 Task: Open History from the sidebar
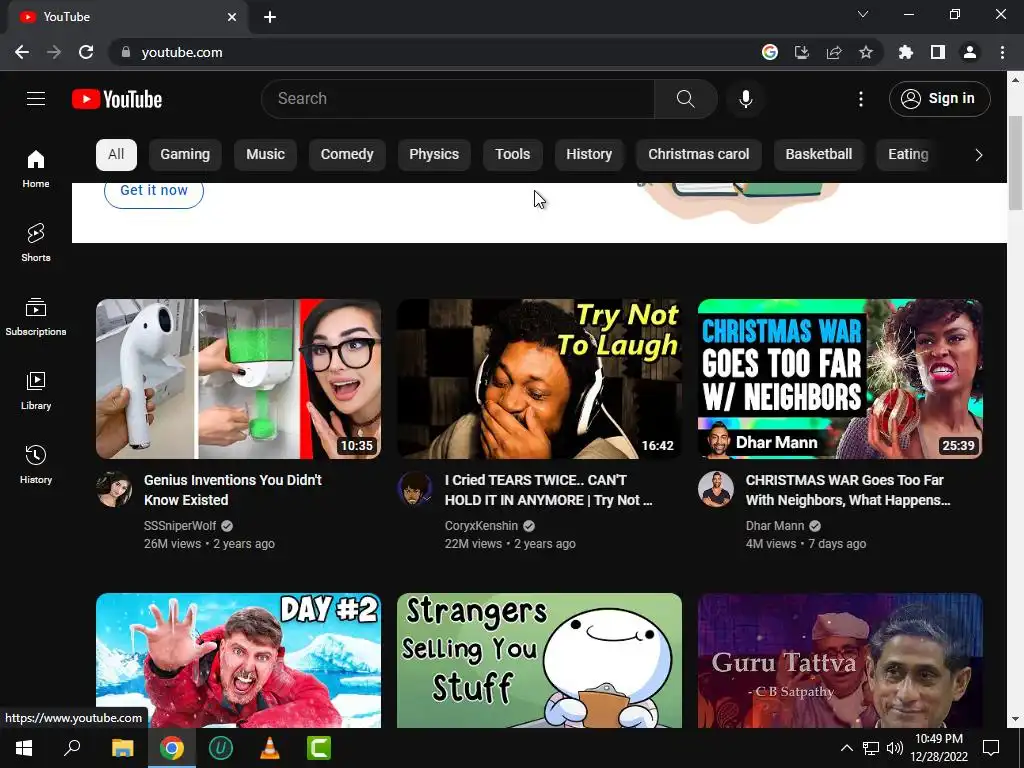(36, 464)
